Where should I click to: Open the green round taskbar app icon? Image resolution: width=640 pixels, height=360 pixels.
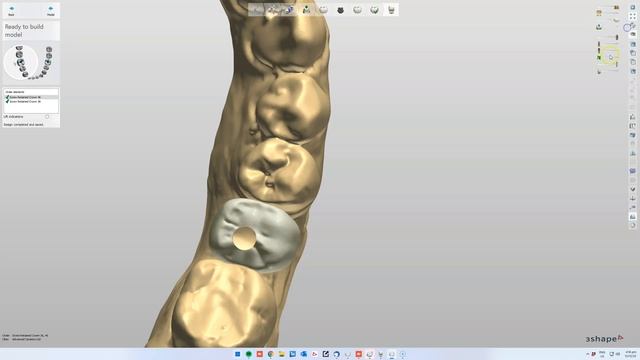point(249,354)
